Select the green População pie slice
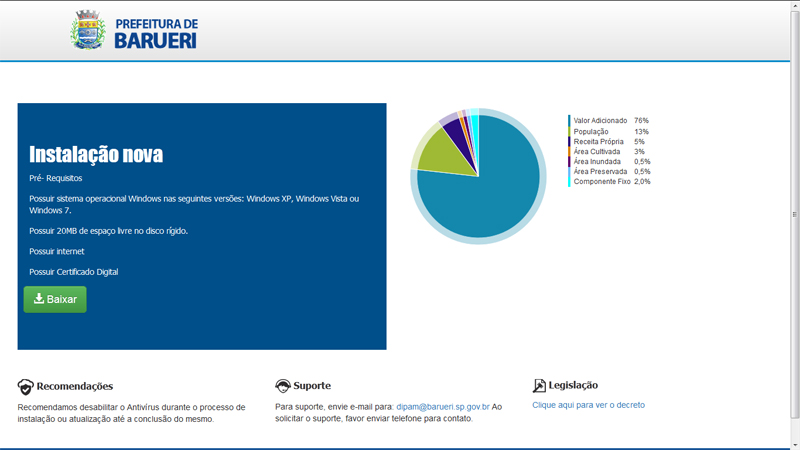Screen dimensions: 800x450 [x=435, y=152]
